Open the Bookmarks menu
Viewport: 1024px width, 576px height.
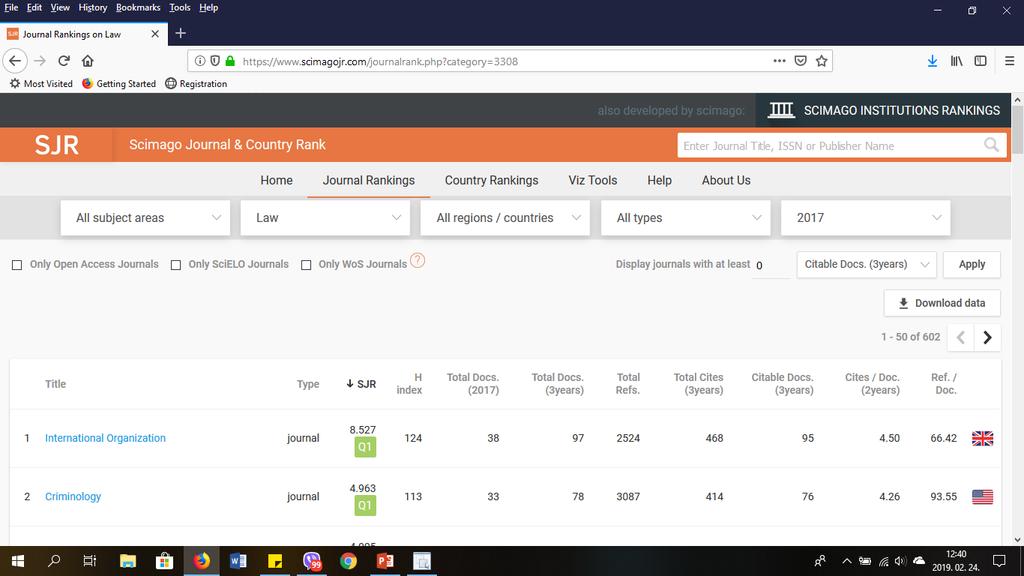click(138, 8)
